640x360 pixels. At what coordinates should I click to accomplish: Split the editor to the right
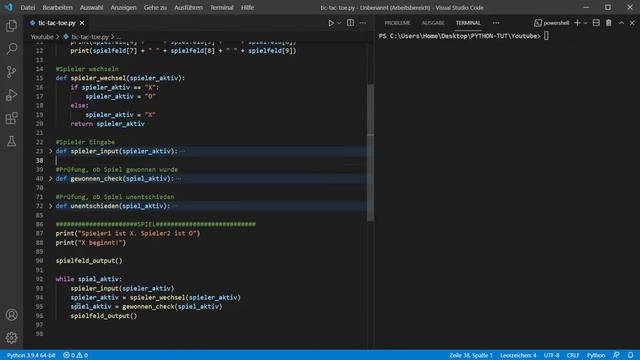[350, 23]
